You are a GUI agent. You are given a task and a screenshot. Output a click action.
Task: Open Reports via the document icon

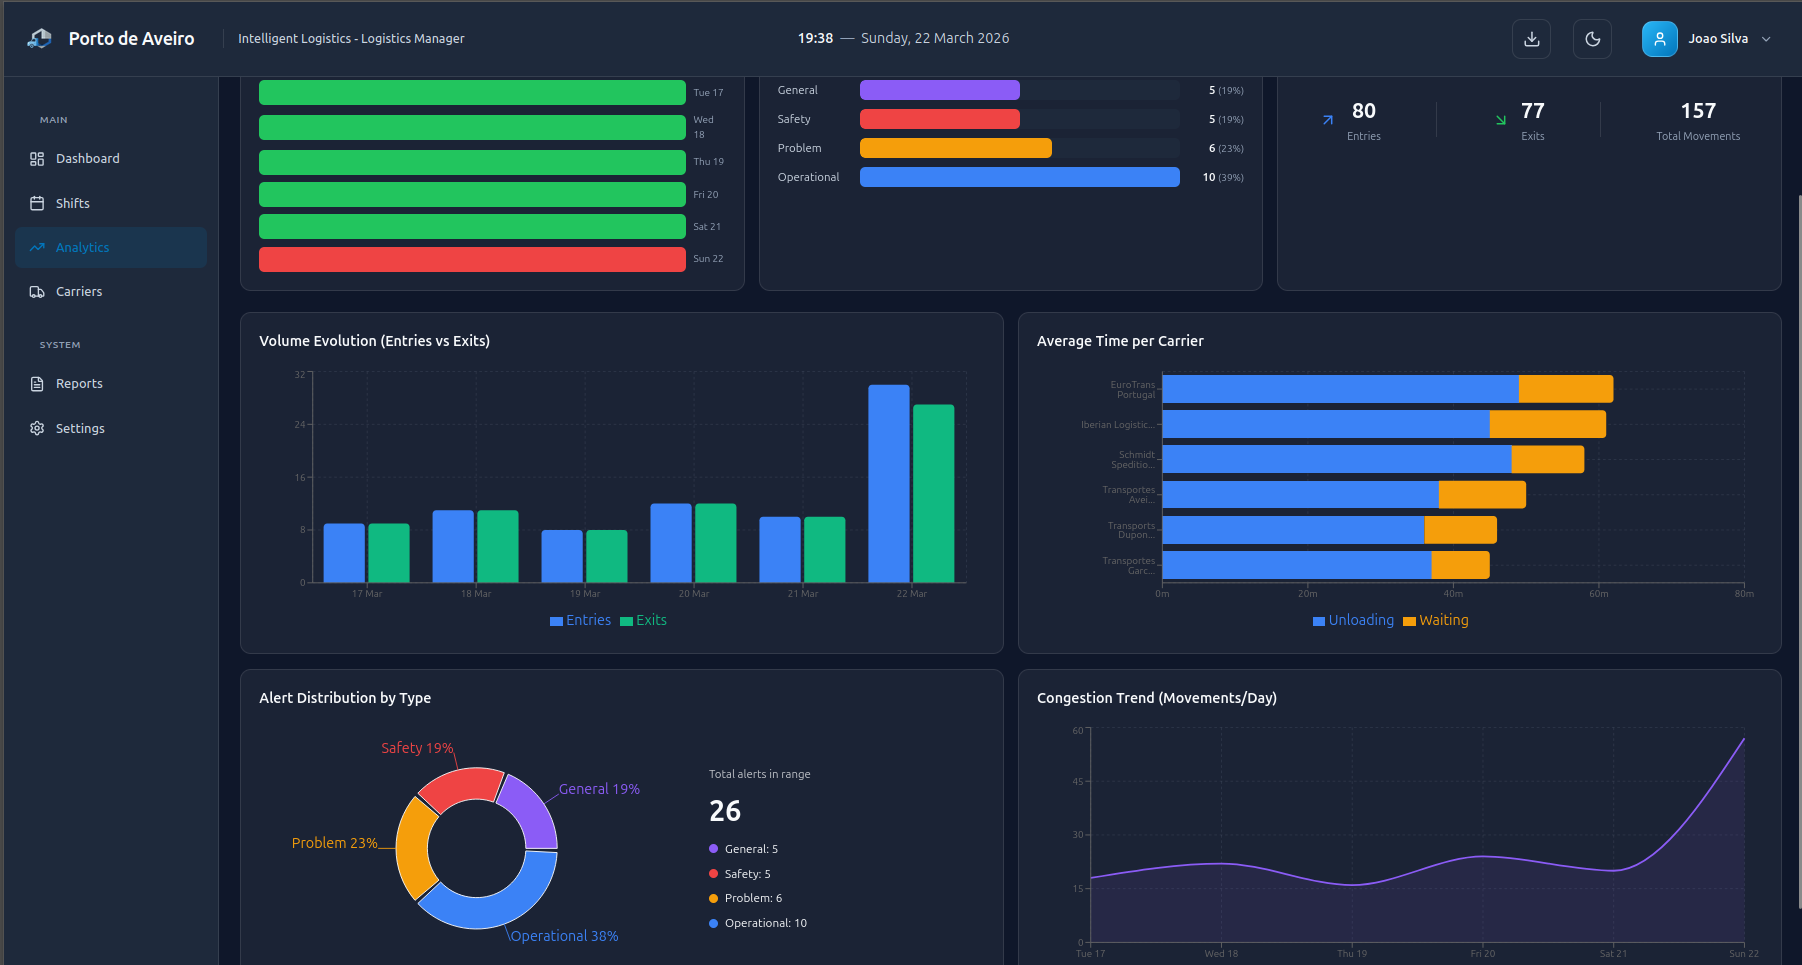click(x=36, y=383)
